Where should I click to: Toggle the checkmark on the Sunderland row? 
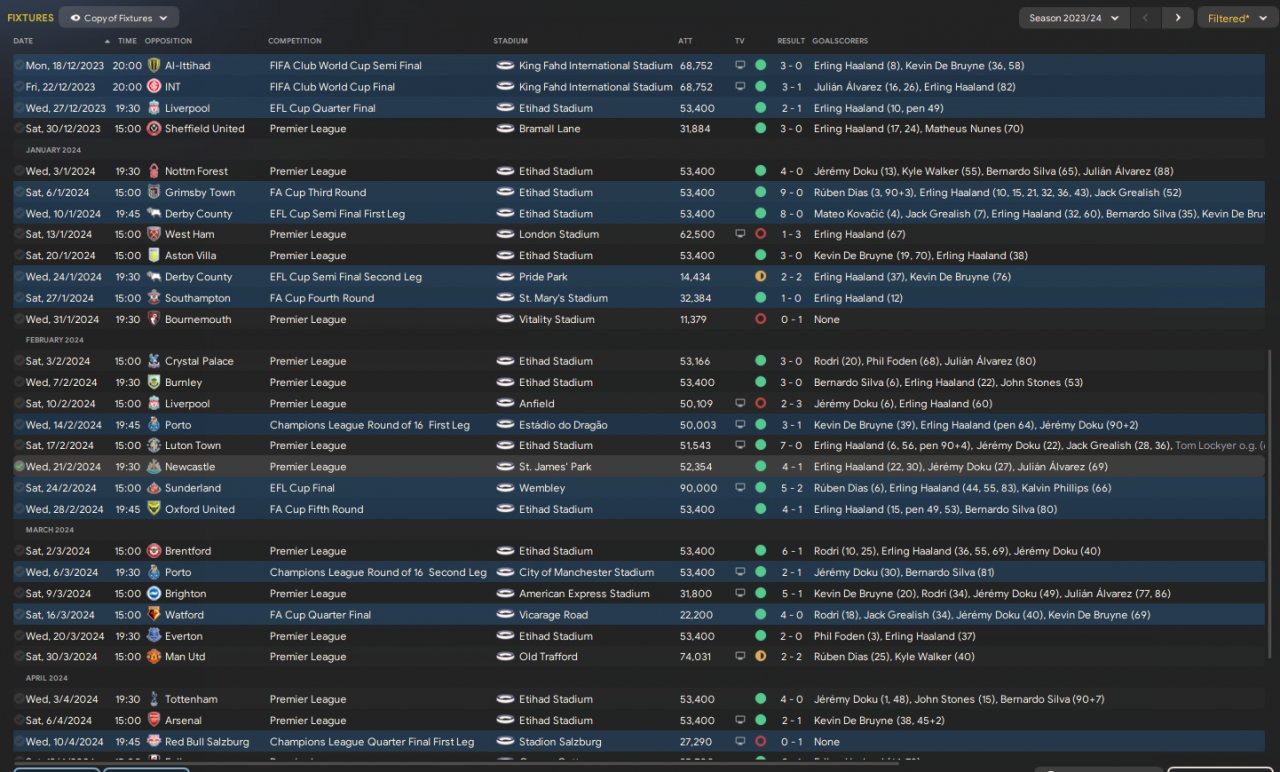click(19, 489)
